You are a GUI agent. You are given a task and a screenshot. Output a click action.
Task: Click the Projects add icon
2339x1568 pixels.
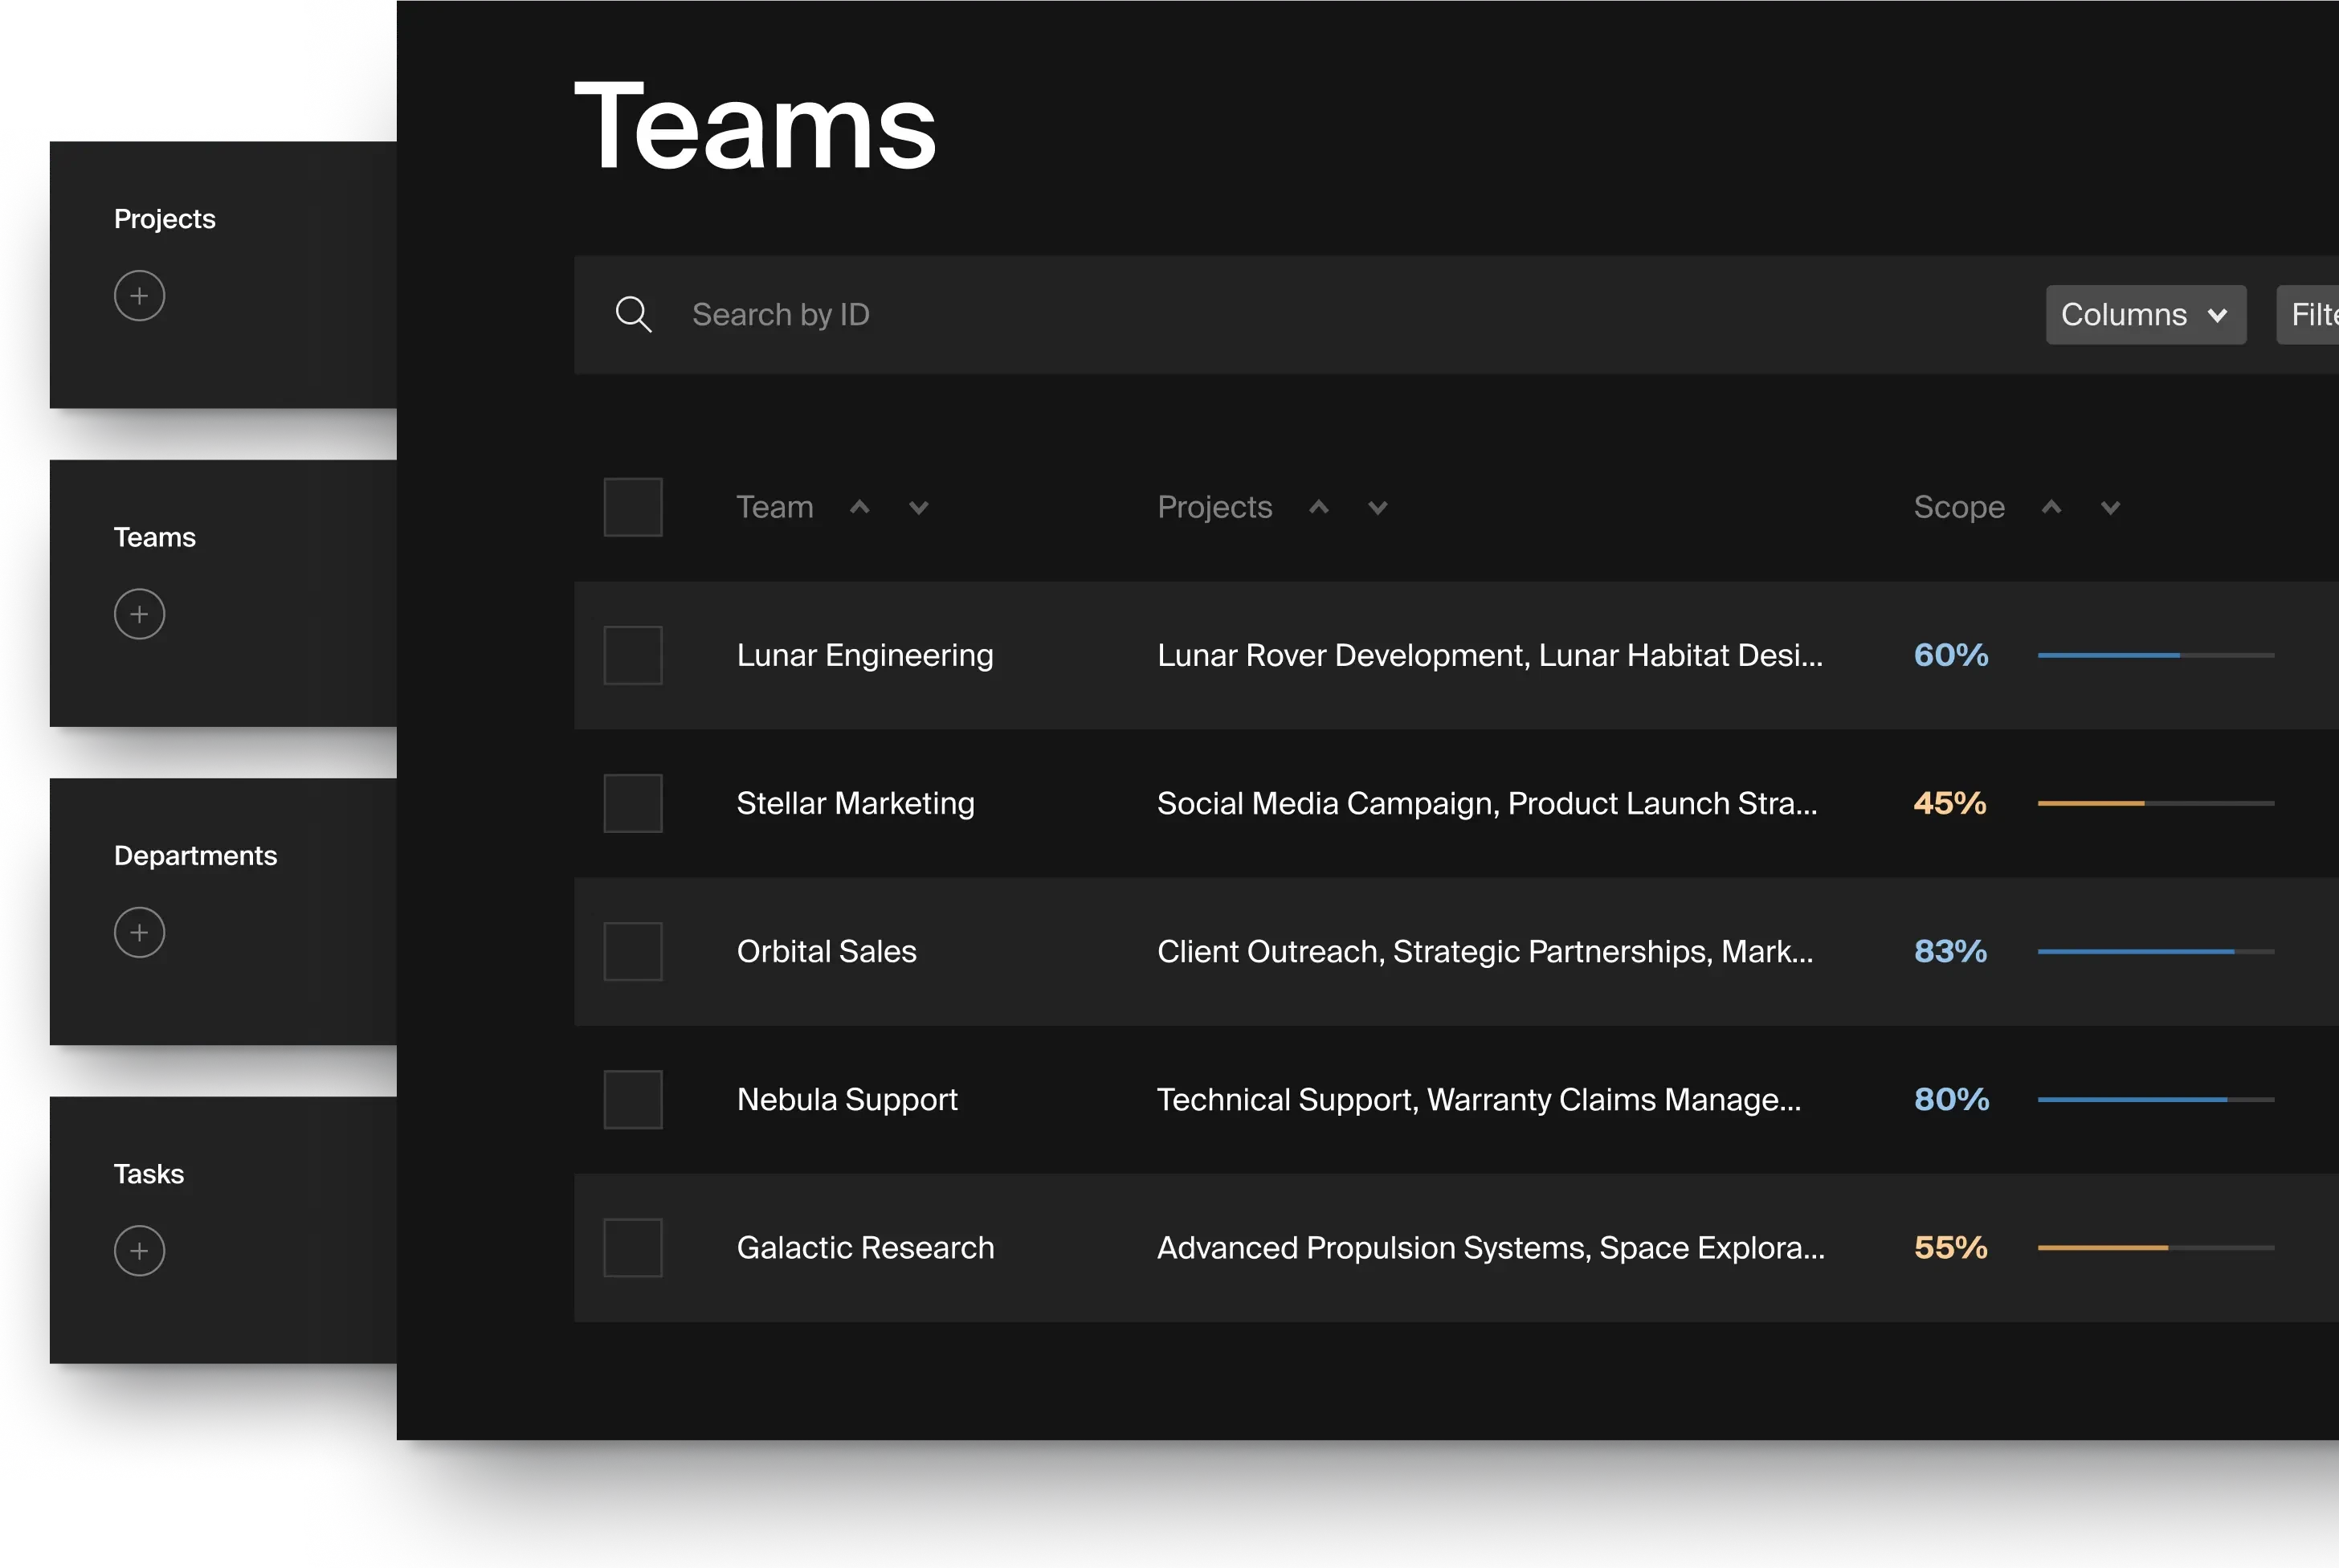(140, 294)
